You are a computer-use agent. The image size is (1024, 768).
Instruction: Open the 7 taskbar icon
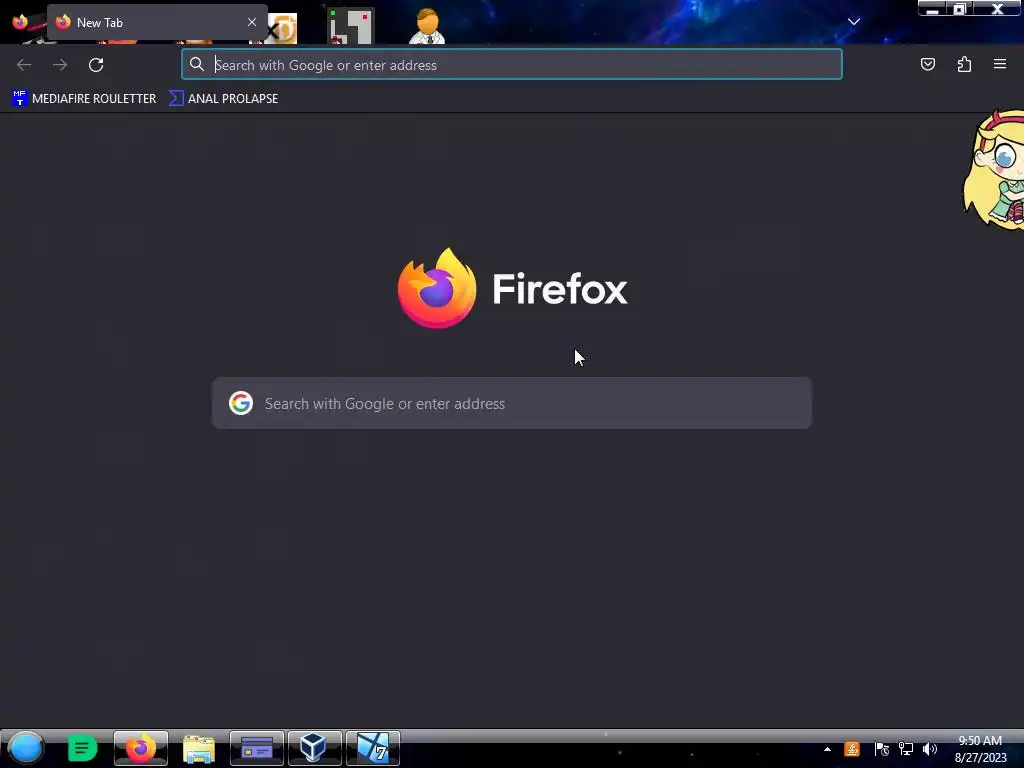click(372, 748)
